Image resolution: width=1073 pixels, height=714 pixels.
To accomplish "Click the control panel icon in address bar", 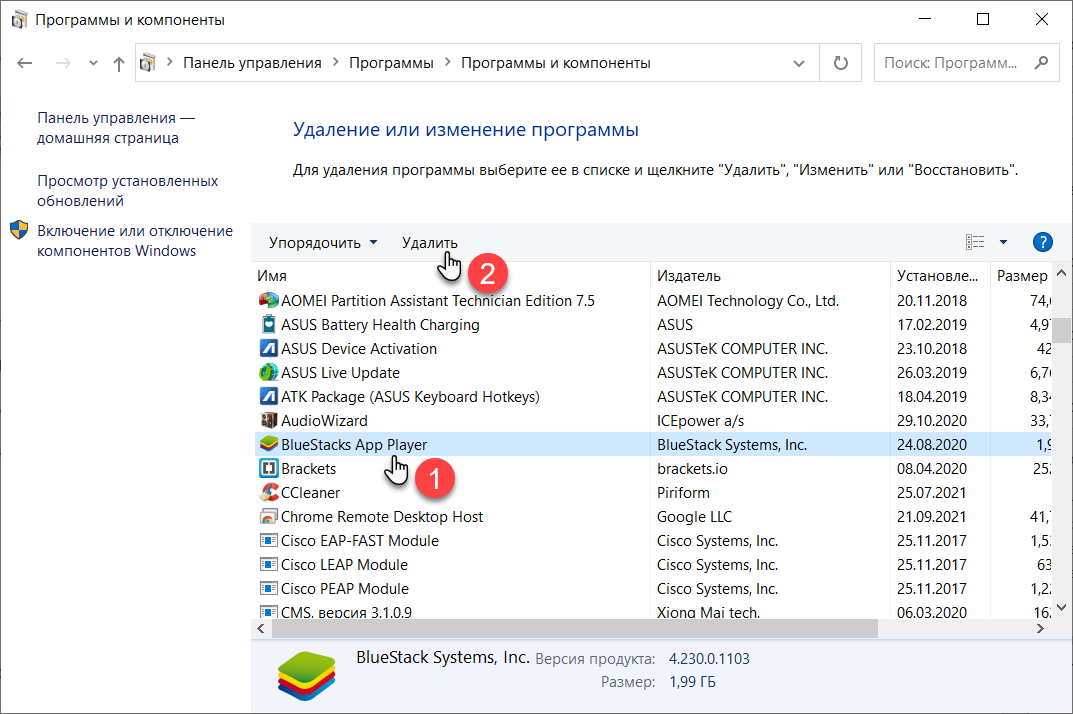I will point(147,63).
